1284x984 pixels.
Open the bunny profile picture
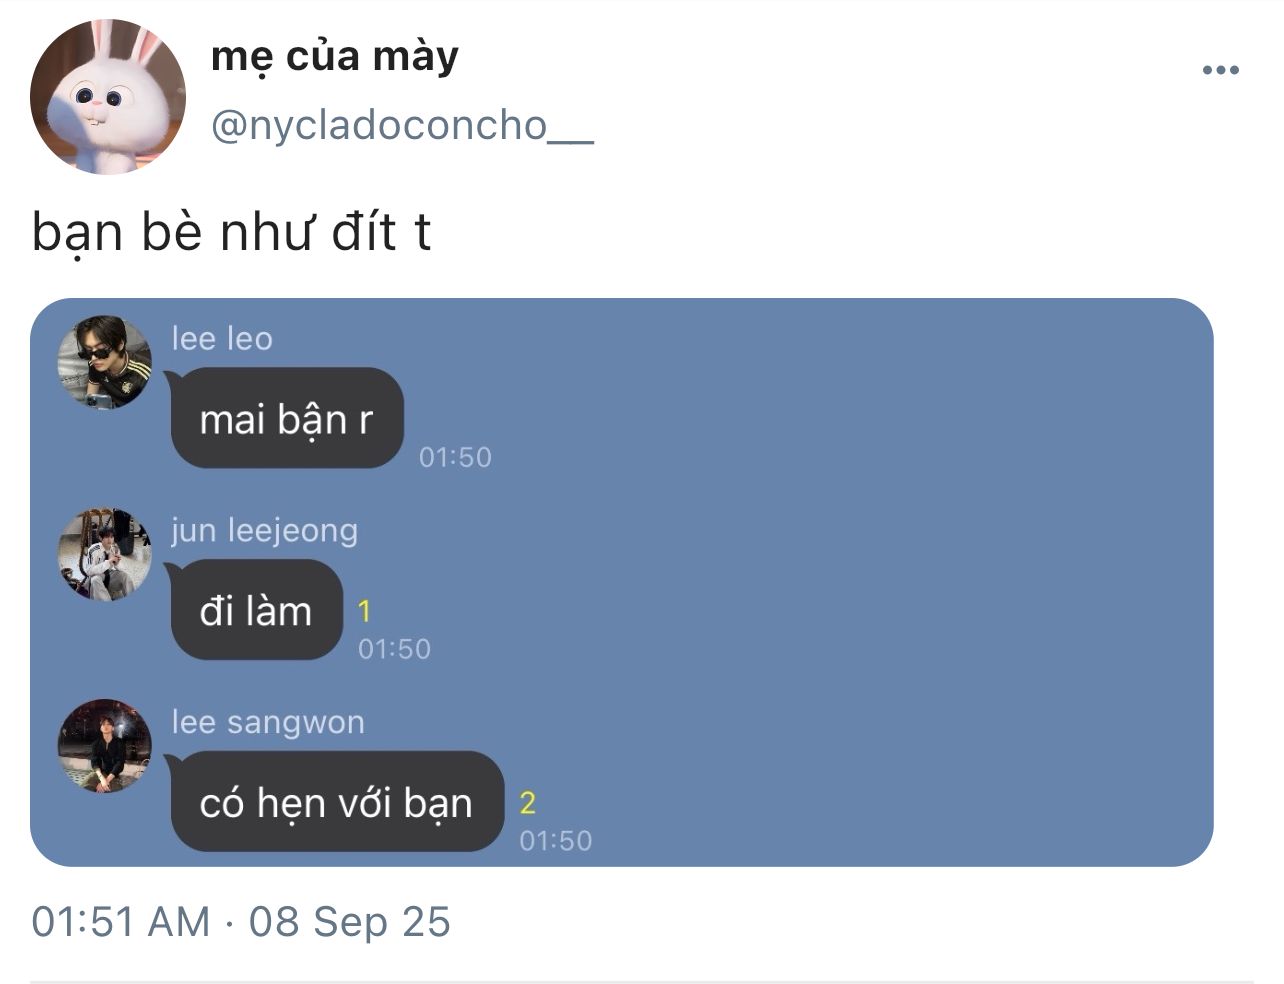[x=108, y=96]
